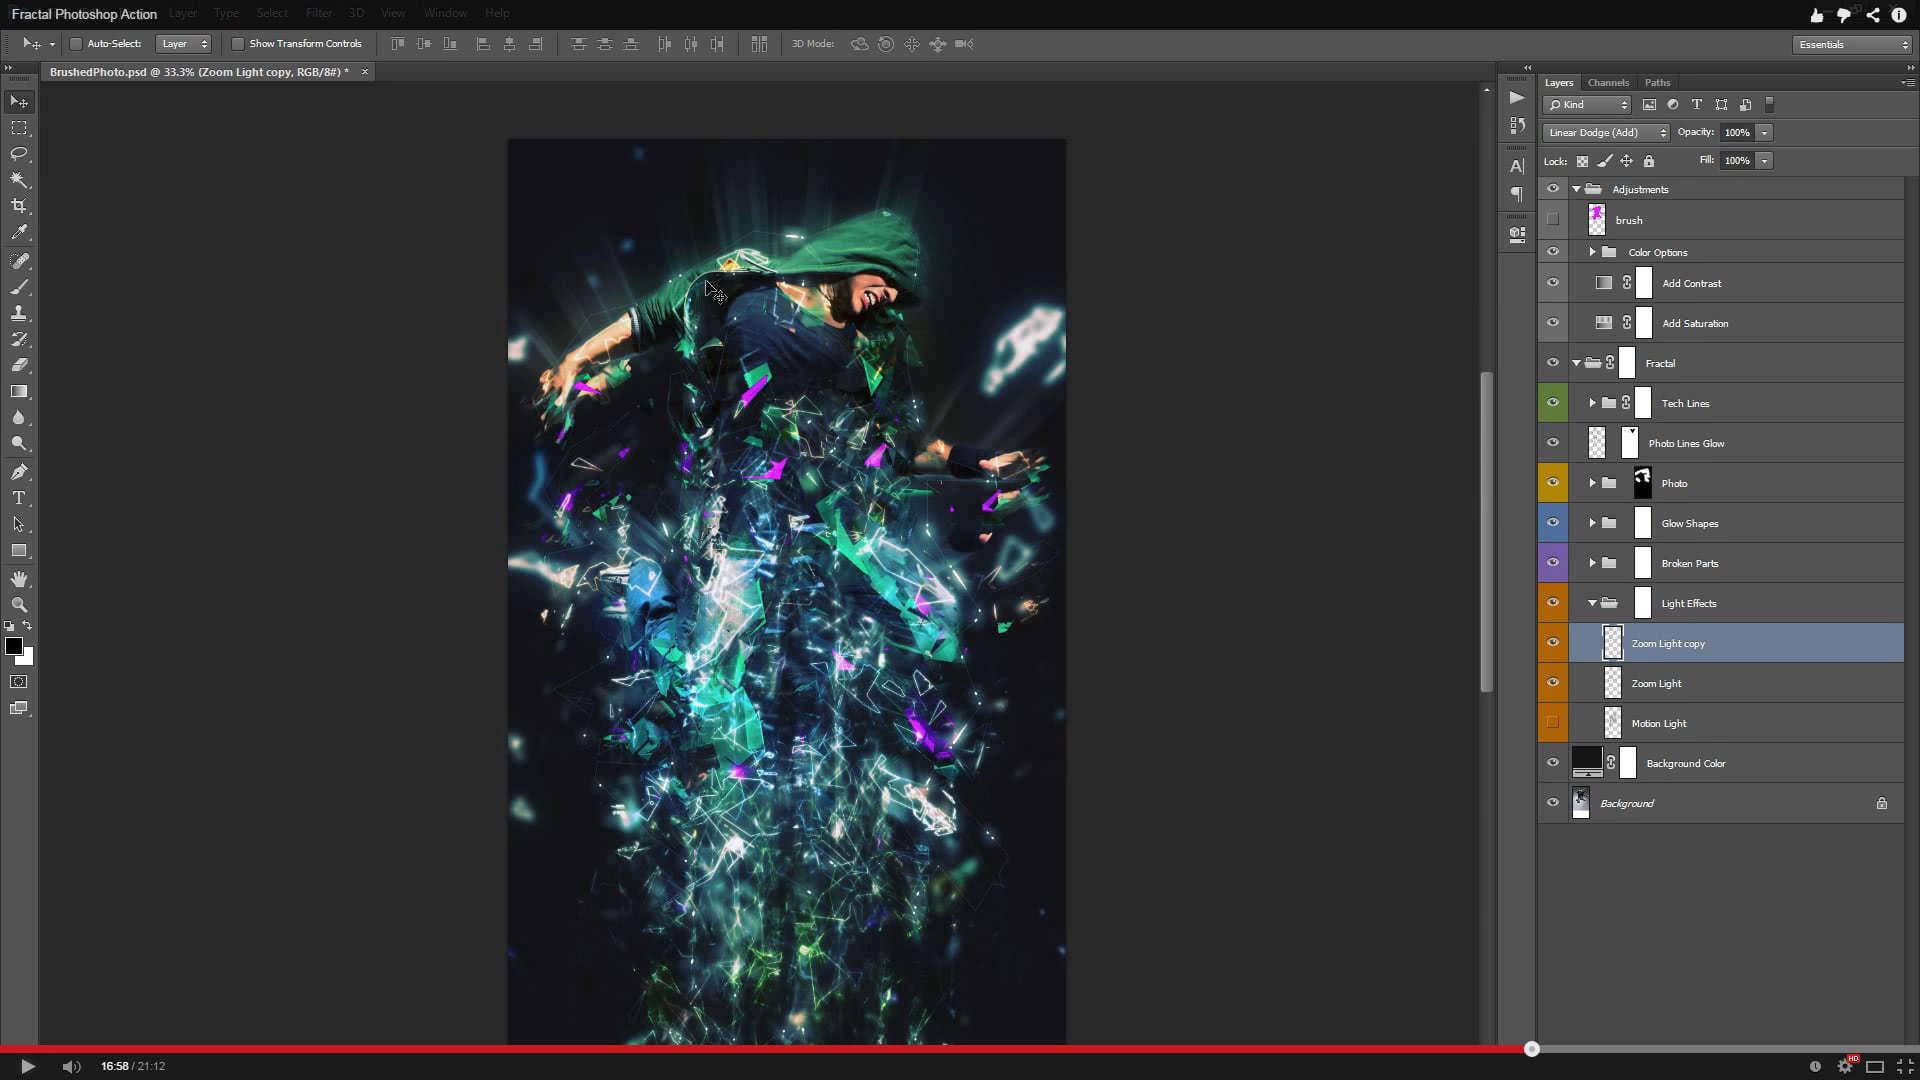
Task: Open the Essentials workspace dropdown
Action: click(1852, 45)
